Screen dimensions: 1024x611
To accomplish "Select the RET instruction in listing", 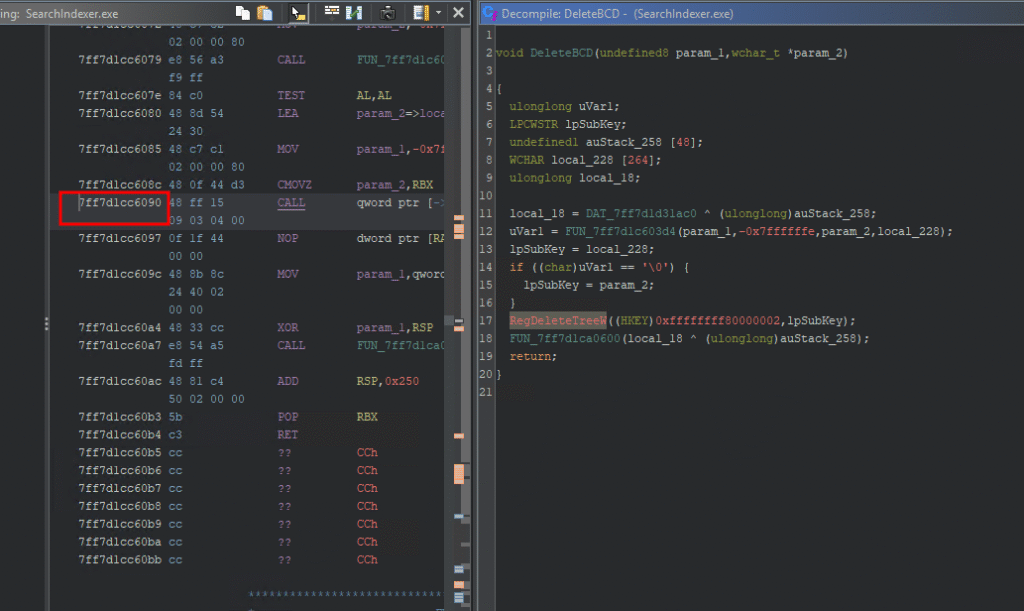I will point(288,435).
